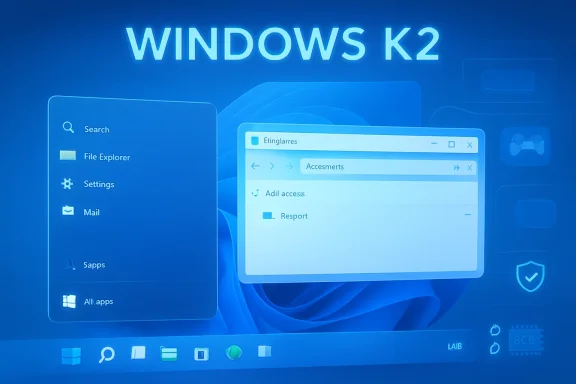
Task: Click the game controller icon
Action: click(527, 145)
